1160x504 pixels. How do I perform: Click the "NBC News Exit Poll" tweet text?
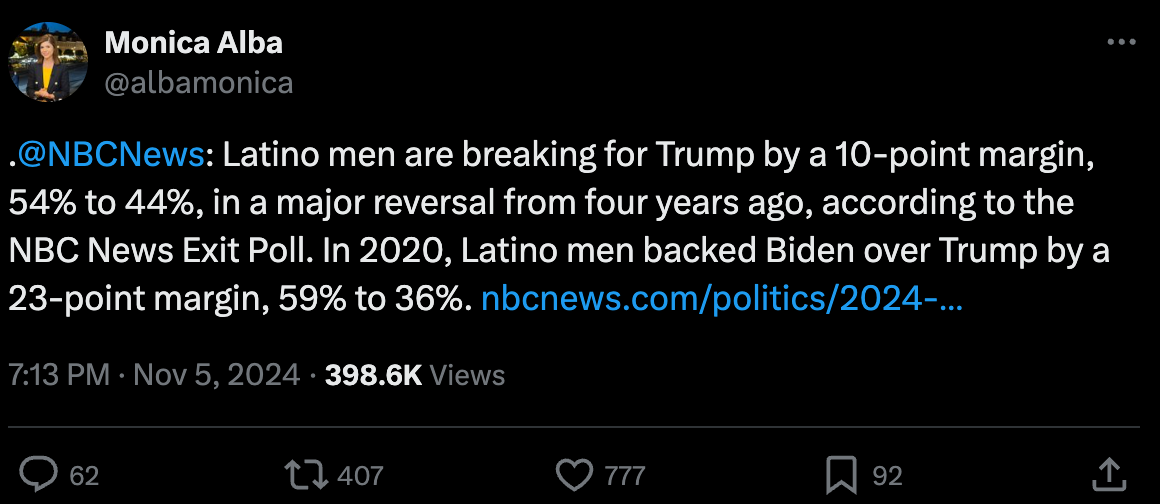pyautogui.click(x=158, y=251)
